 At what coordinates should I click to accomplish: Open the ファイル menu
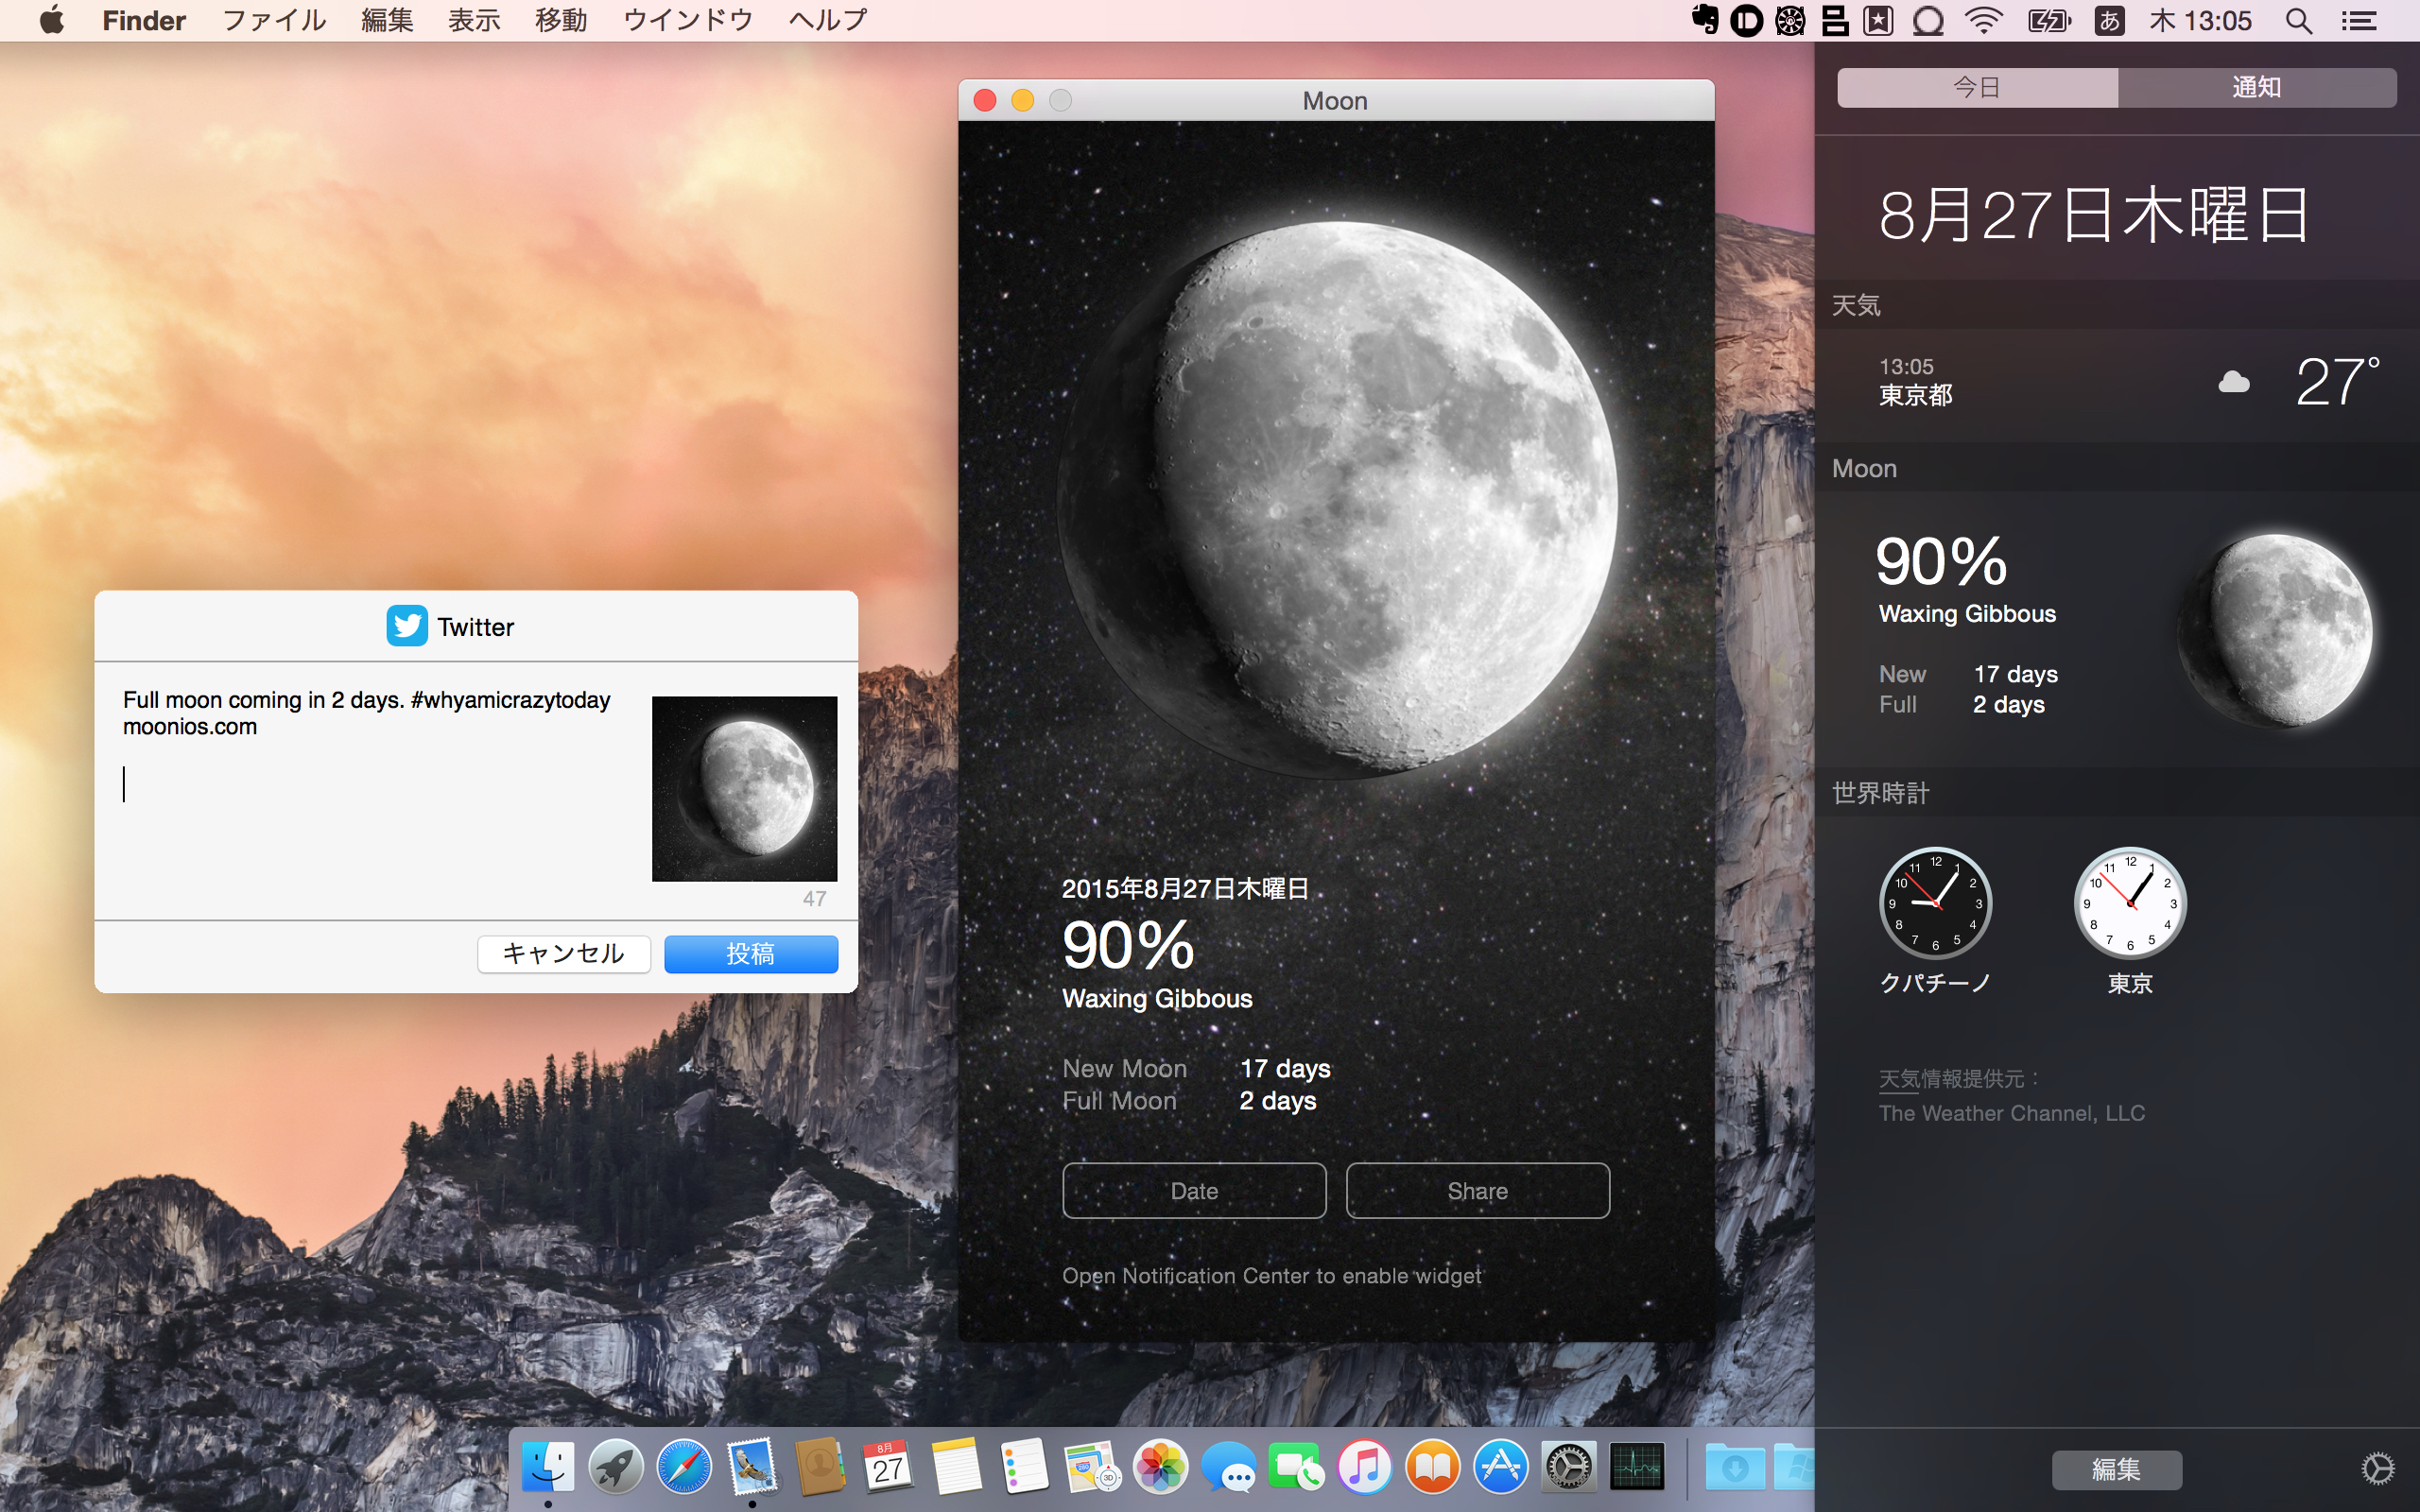point(273,20)
